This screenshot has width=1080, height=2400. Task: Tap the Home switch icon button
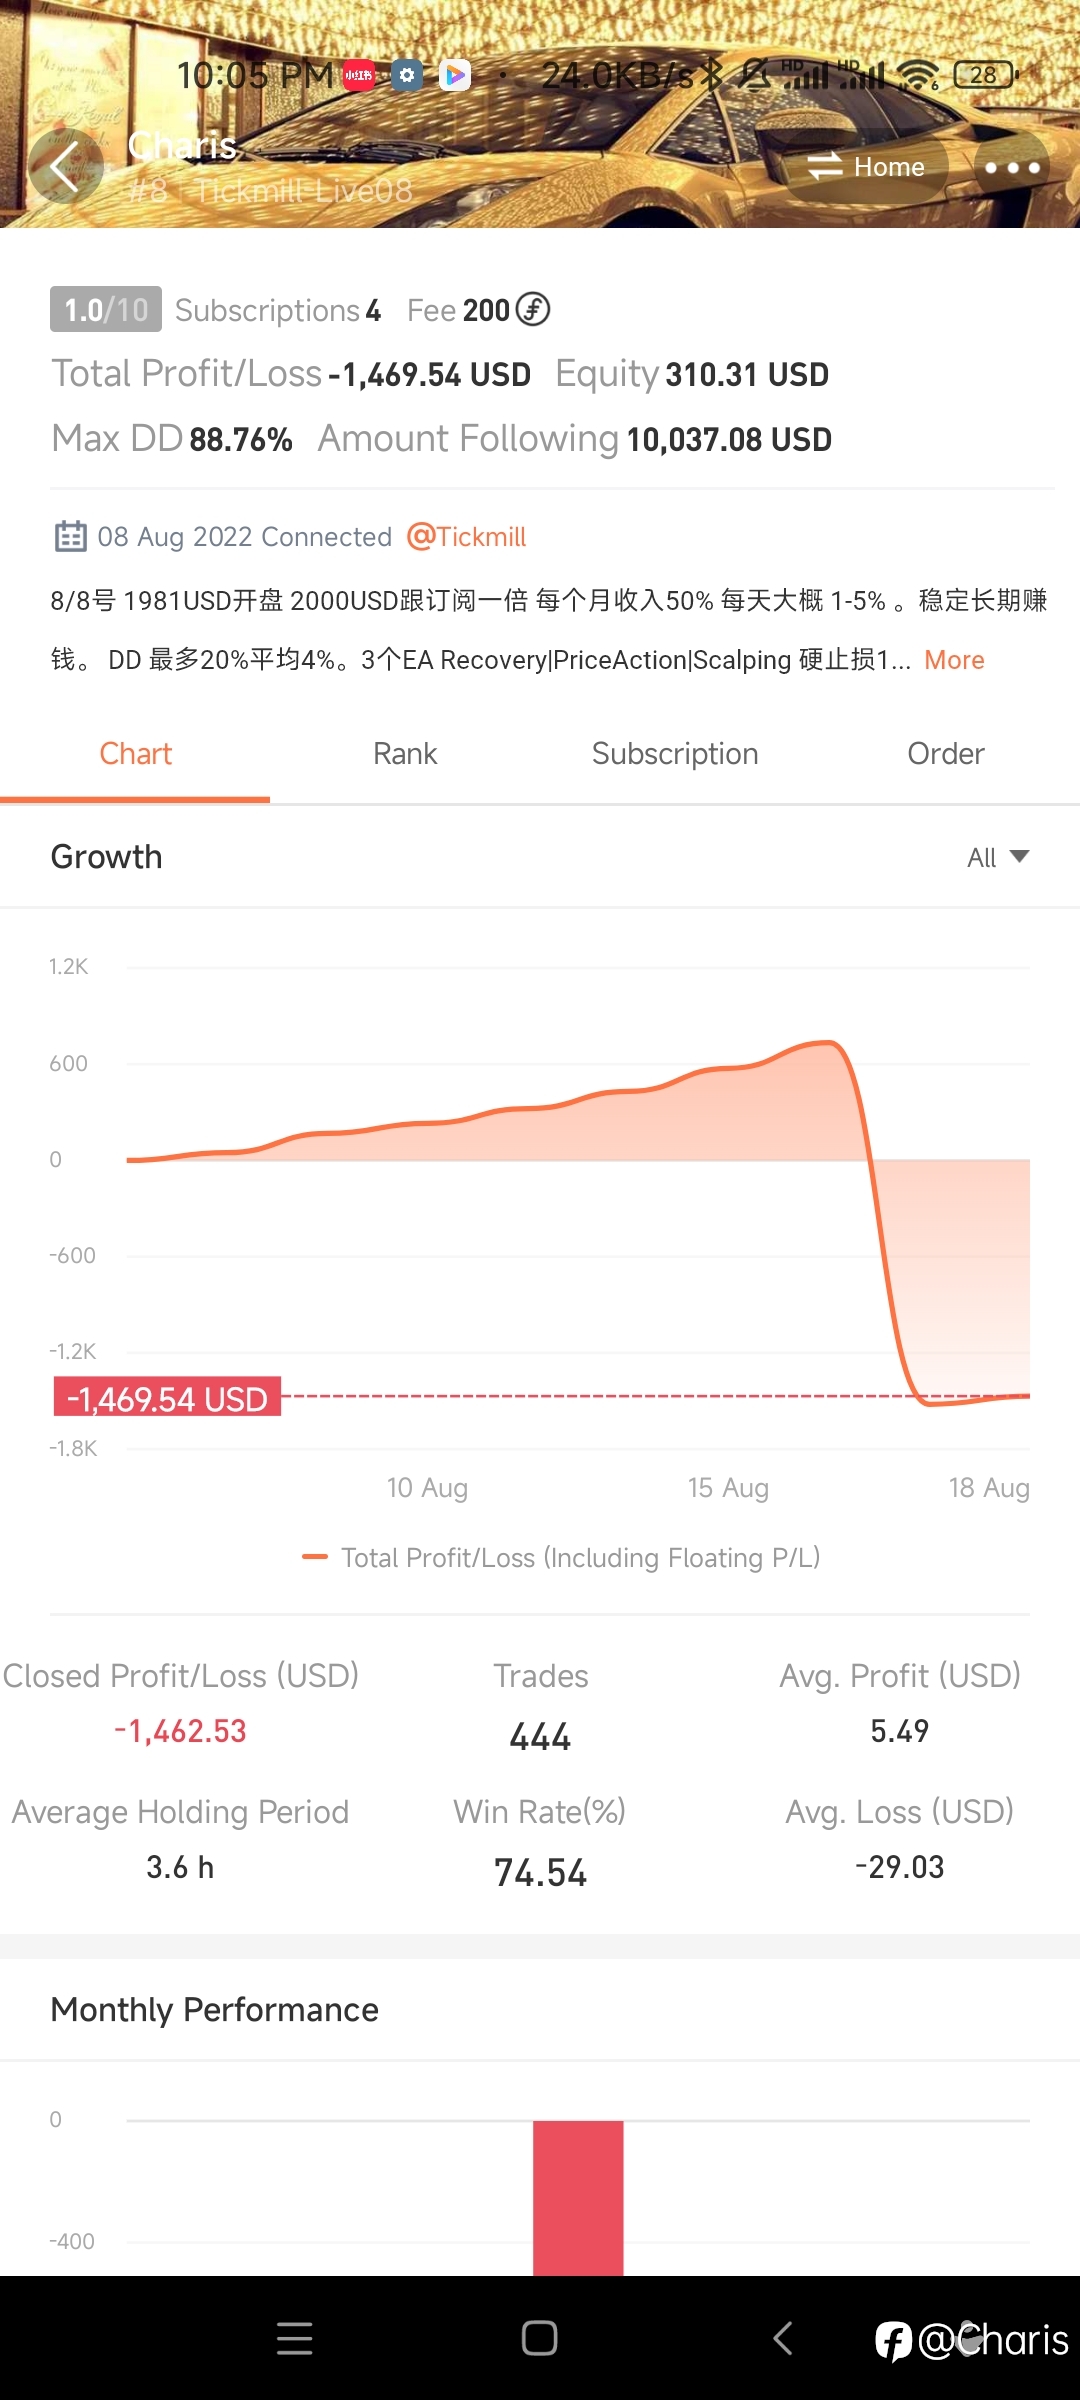866,167
